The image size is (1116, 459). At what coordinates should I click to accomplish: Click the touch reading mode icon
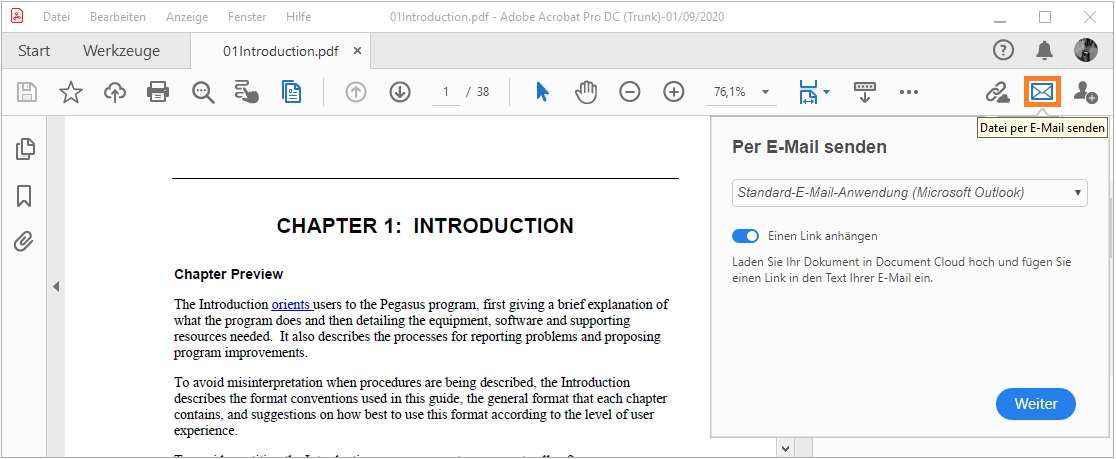[247, 93]
